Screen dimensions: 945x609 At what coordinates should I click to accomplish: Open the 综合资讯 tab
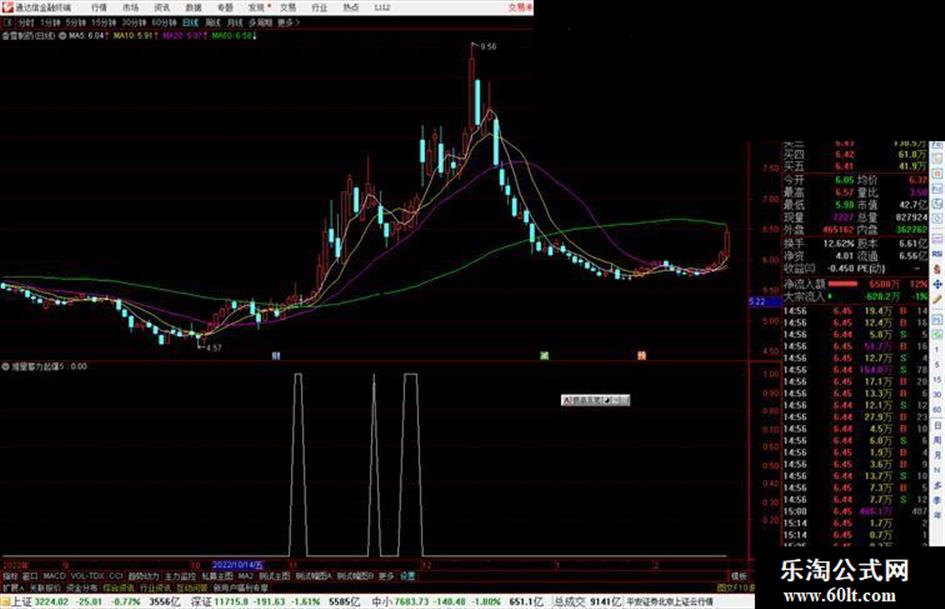[119, 587]
